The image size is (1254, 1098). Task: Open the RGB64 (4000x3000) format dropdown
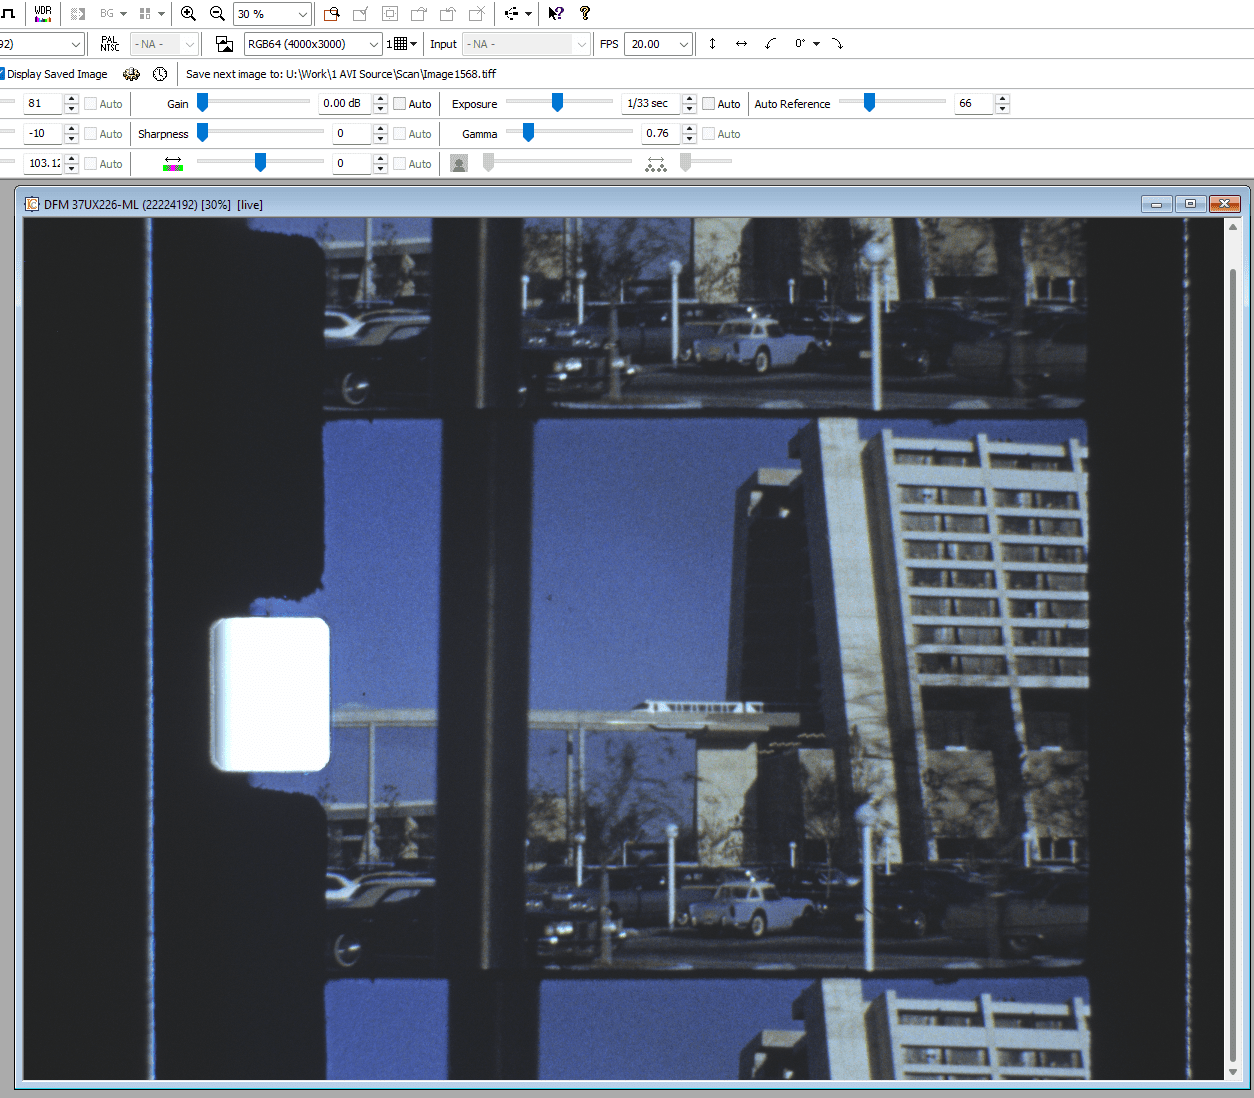(x=374, y=44)
